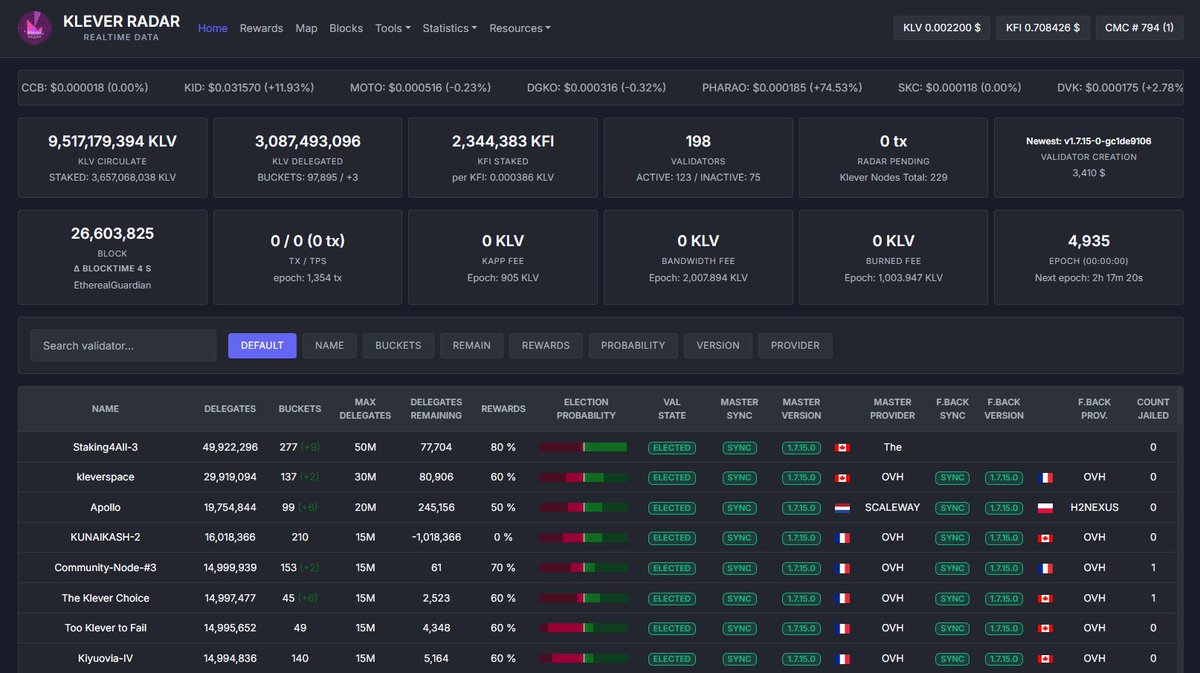Click the election probability bar for Too Klever to Fail

(583, 628)
